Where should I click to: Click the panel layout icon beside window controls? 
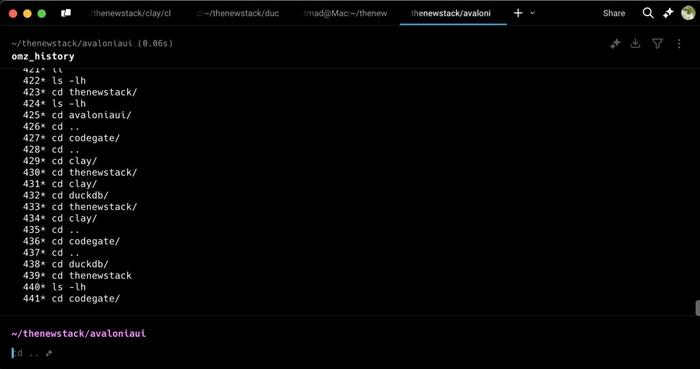[66, 13]
